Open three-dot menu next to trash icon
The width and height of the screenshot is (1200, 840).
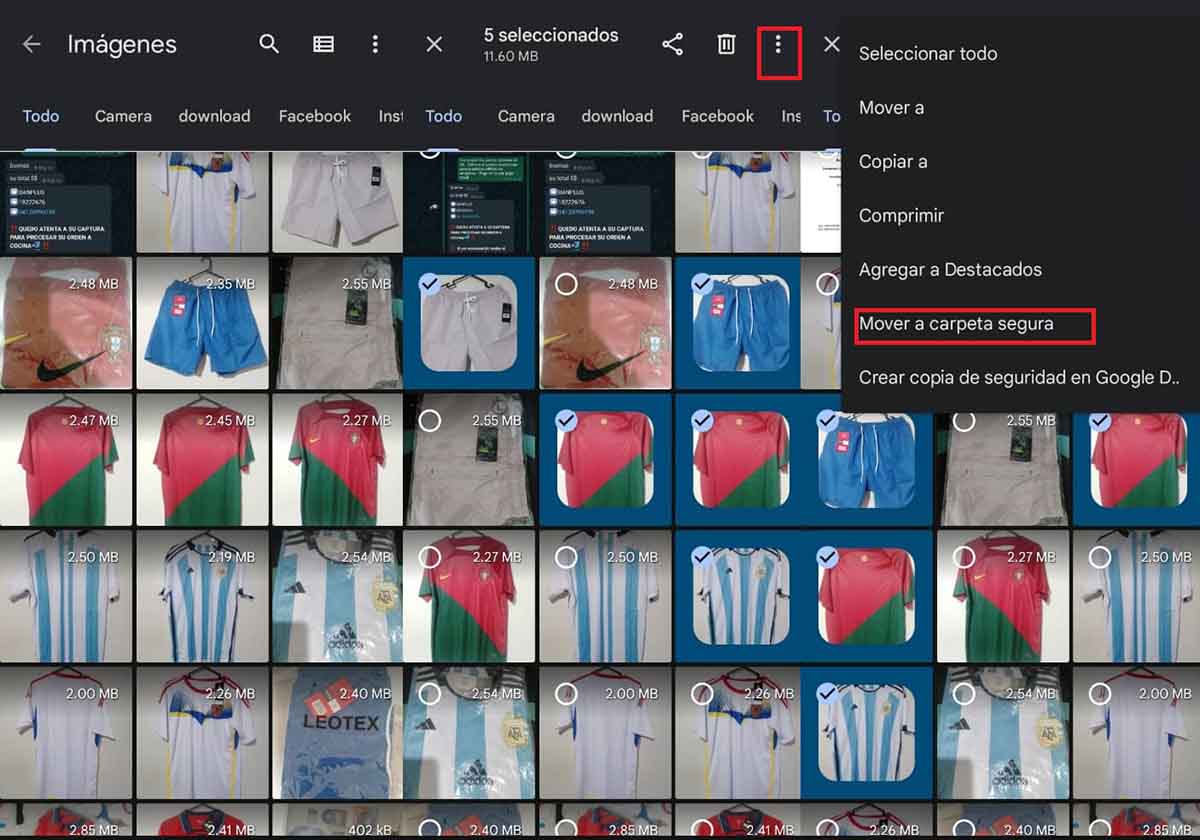pyautogui.click(x=778, y=44)
